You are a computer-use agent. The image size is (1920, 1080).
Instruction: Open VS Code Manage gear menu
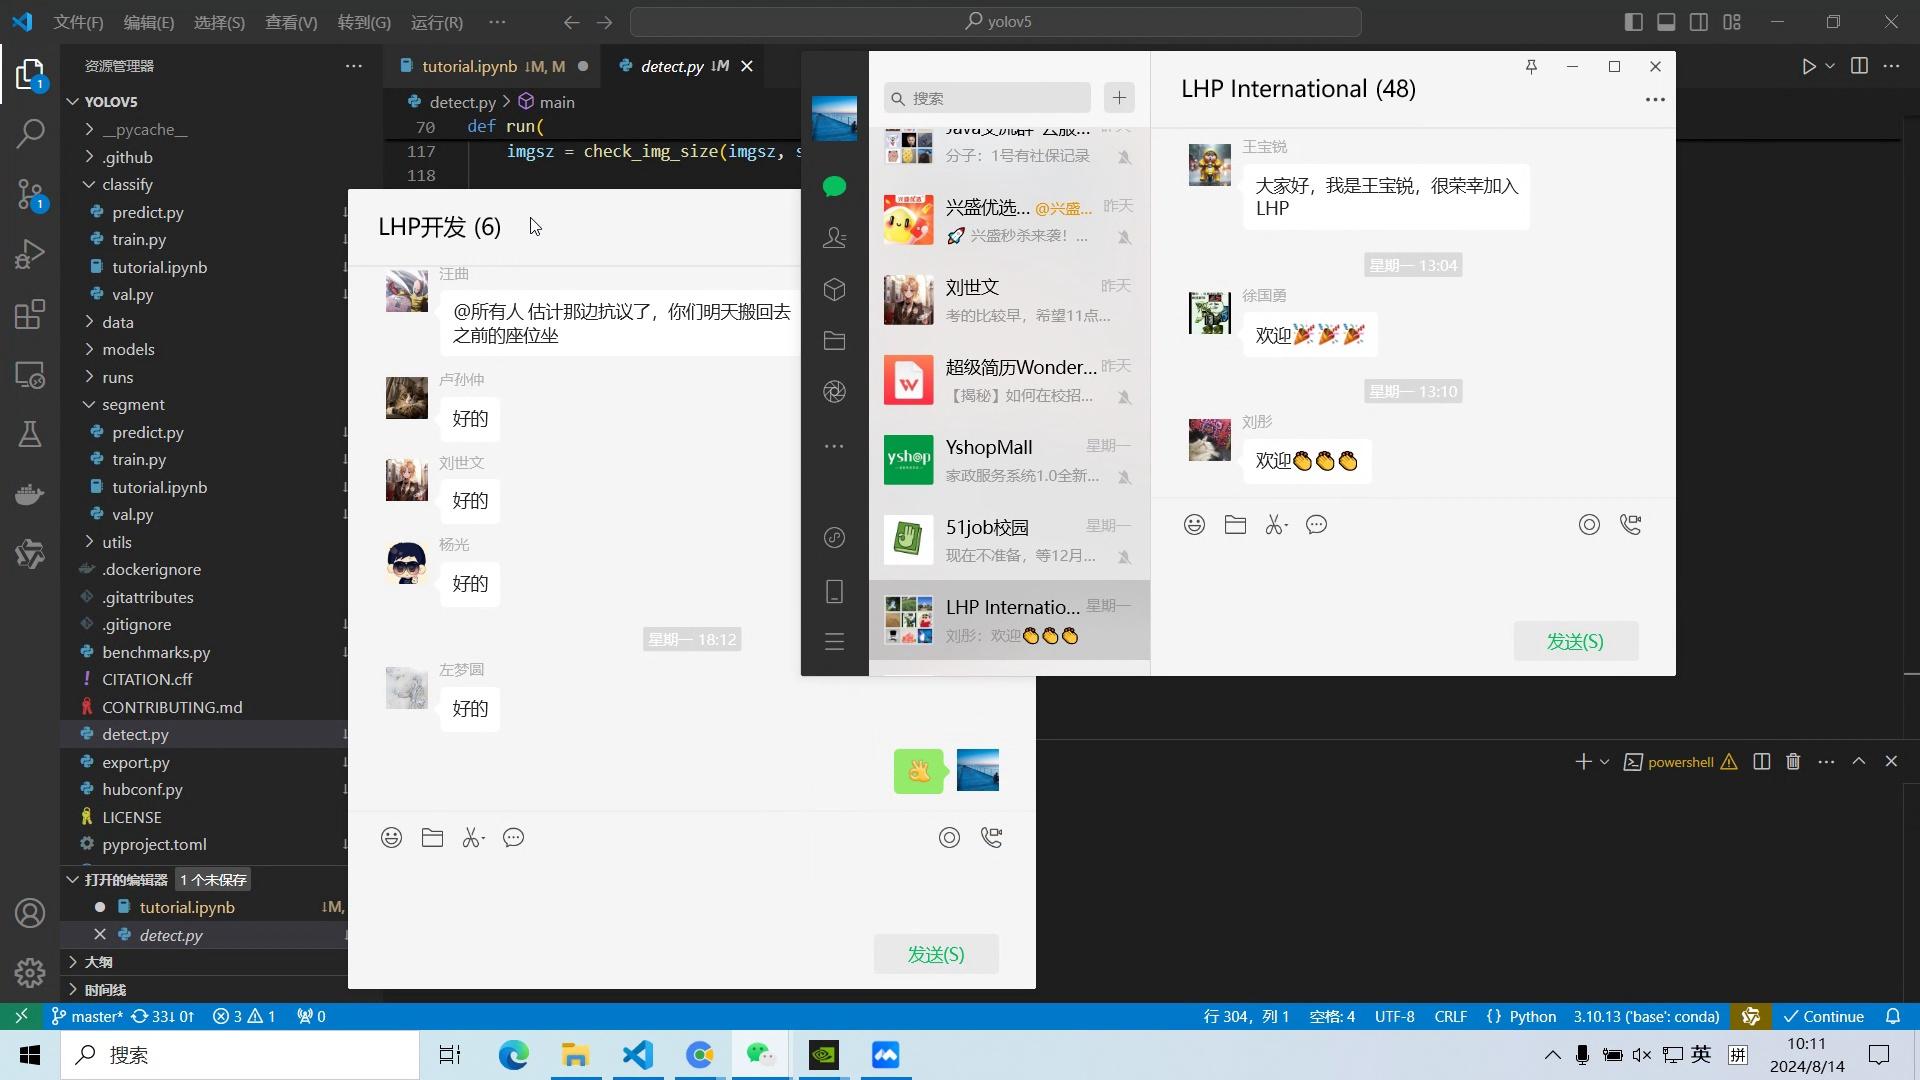coord(30,972)
